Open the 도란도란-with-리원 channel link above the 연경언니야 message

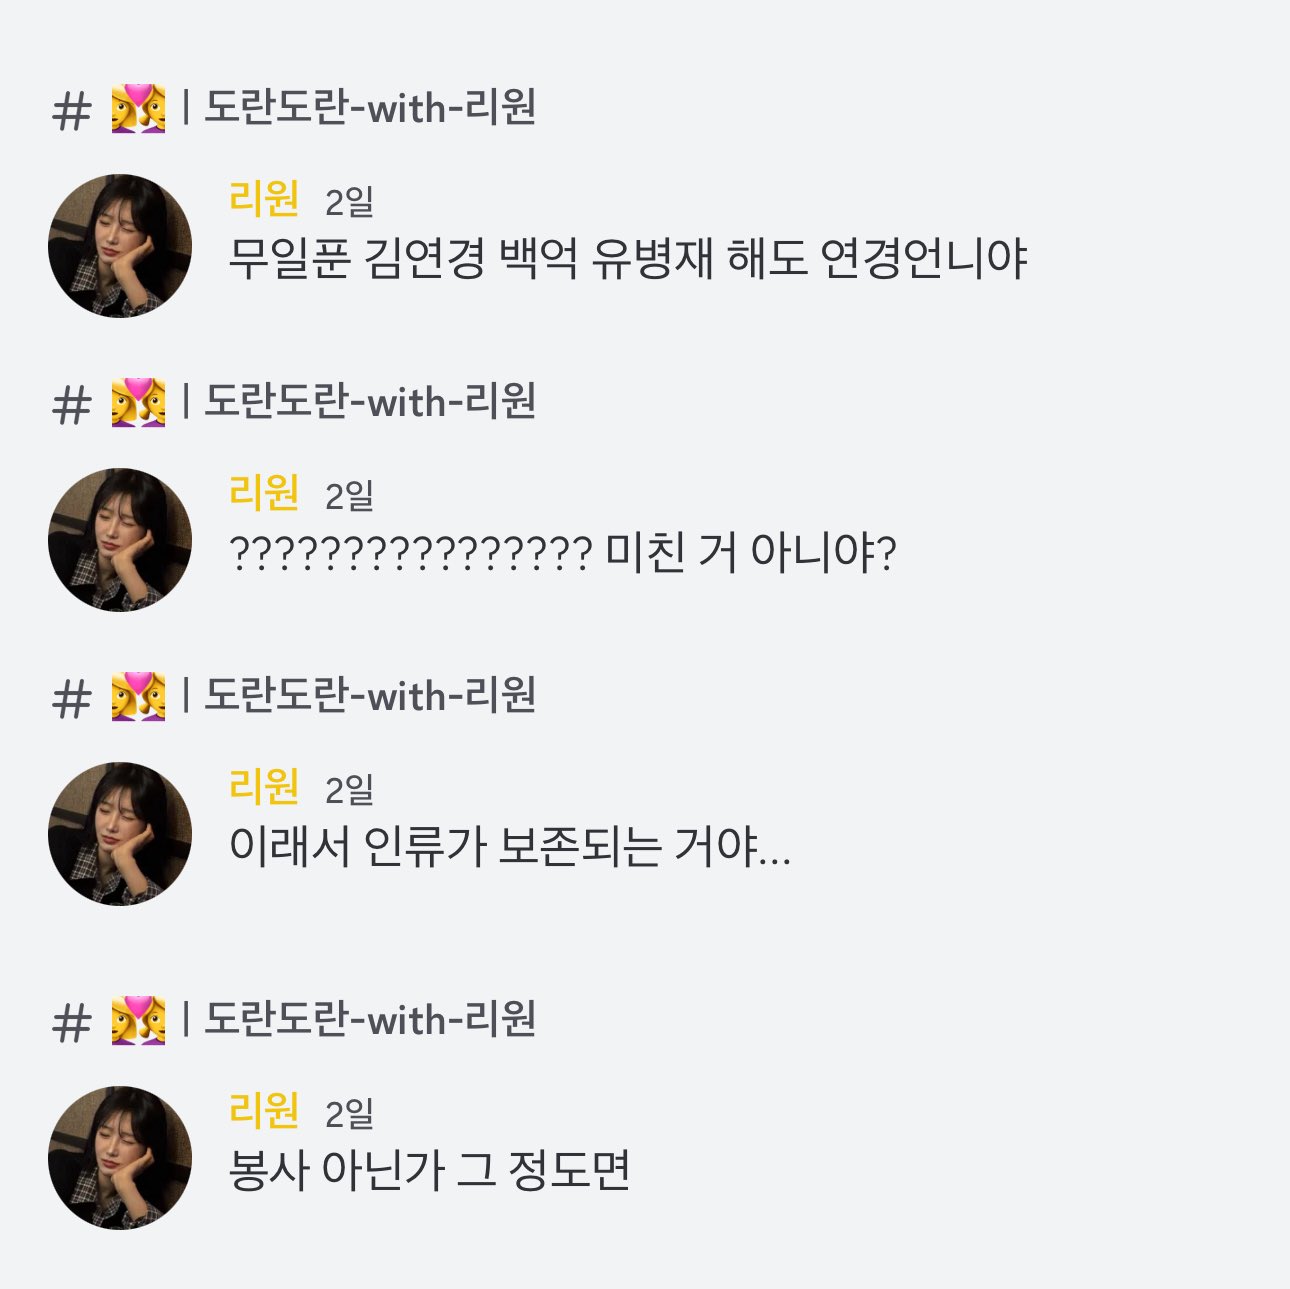[x=370, y=107]
